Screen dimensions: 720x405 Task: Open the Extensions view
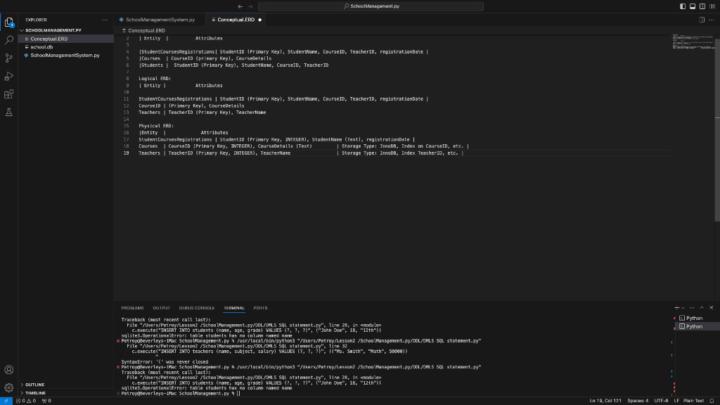pyautogui.click(x=9, y=94)
